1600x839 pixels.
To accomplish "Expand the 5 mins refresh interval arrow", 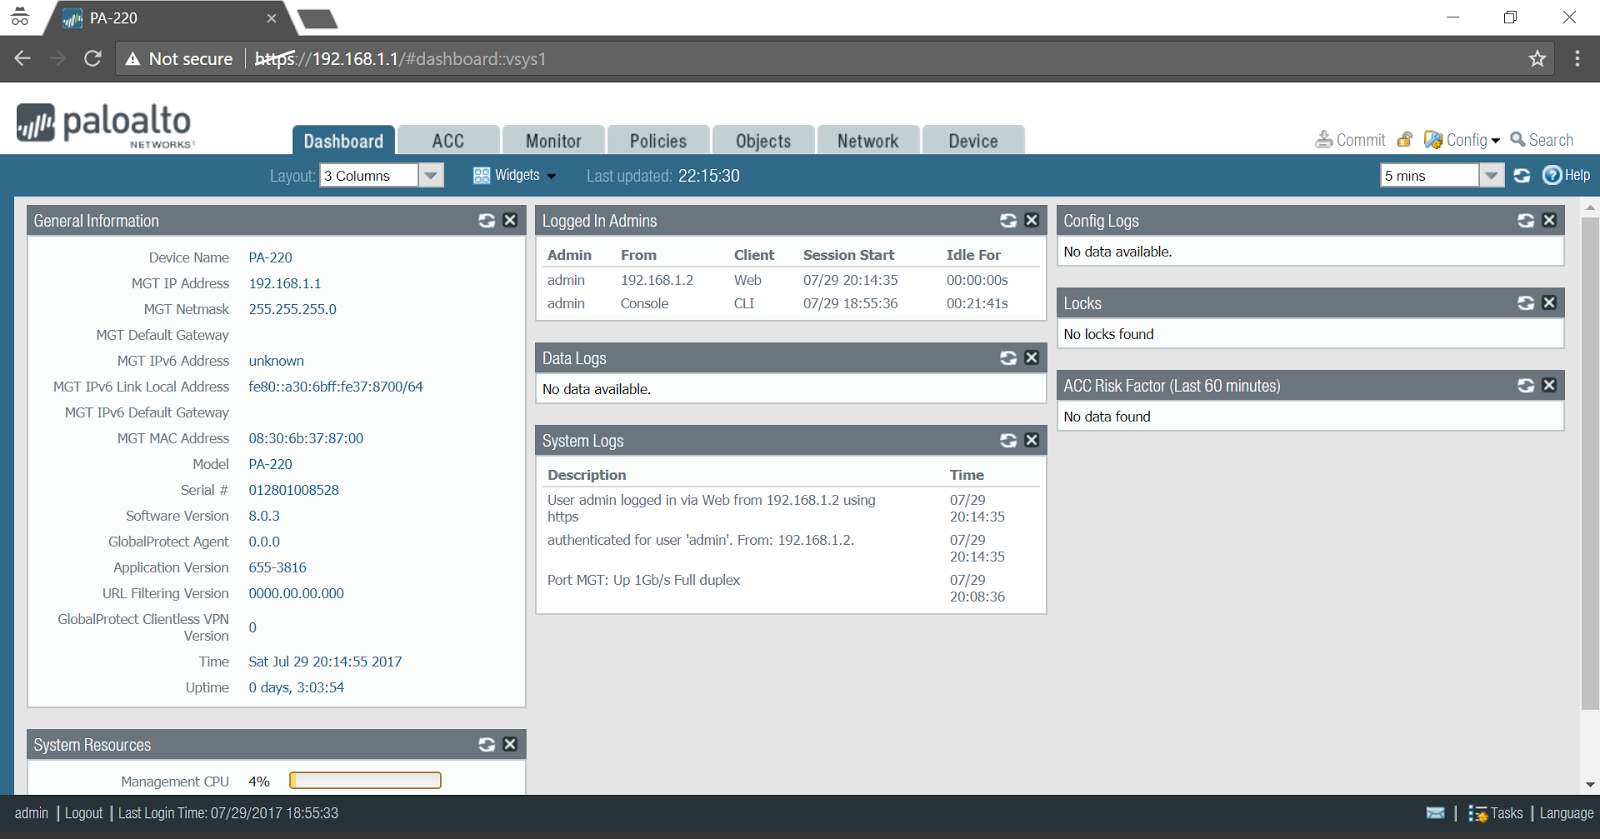I will 1491,176.
